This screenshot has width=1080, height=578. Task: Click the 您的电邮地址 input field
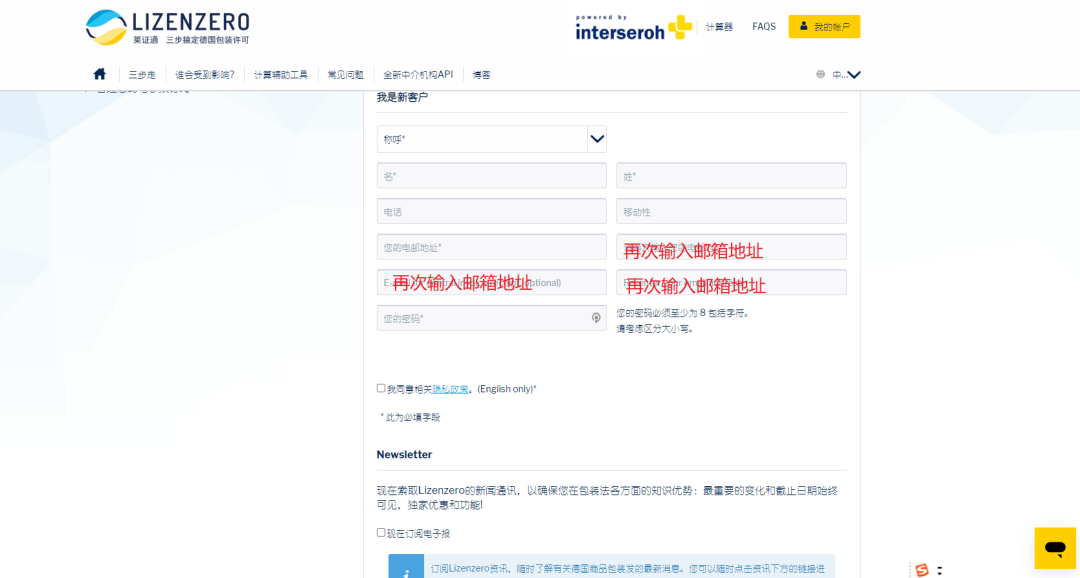point(491,246)
